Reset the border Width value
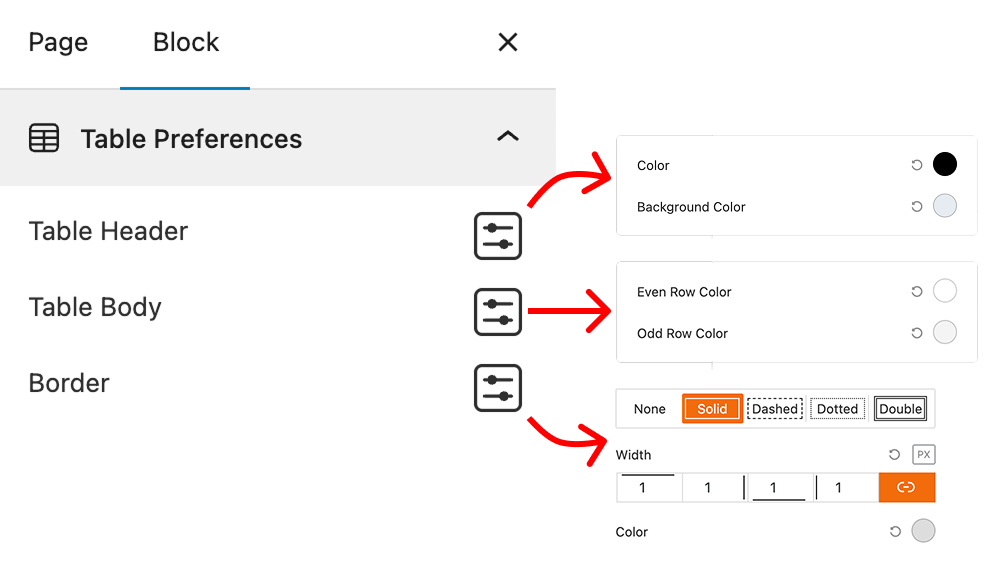Screen dimensions: 1004x564 coord(894,455)
